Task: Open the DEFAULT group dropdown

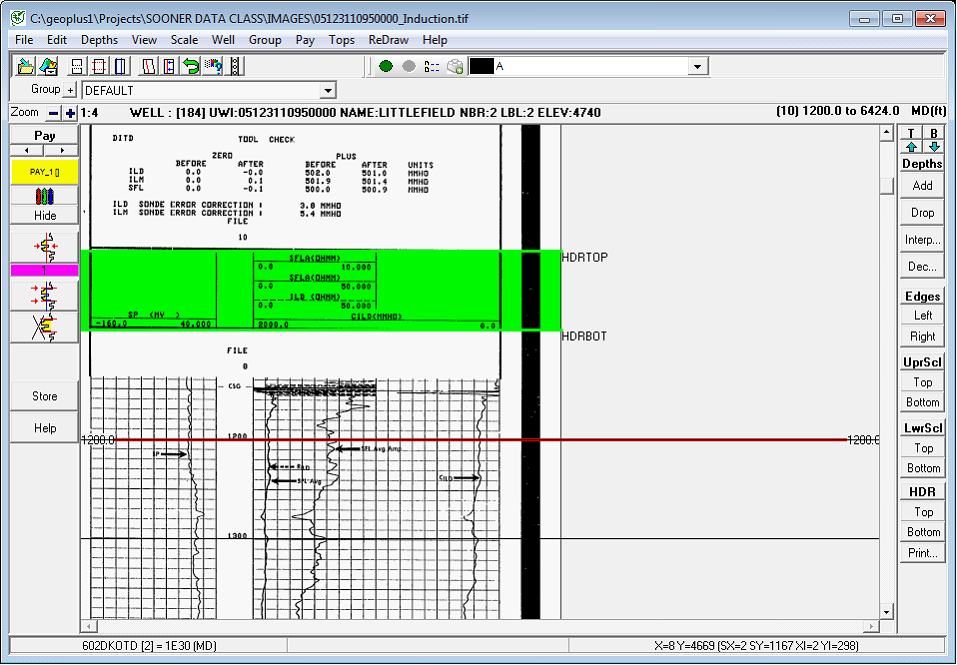Action: (x=327, y=89)
